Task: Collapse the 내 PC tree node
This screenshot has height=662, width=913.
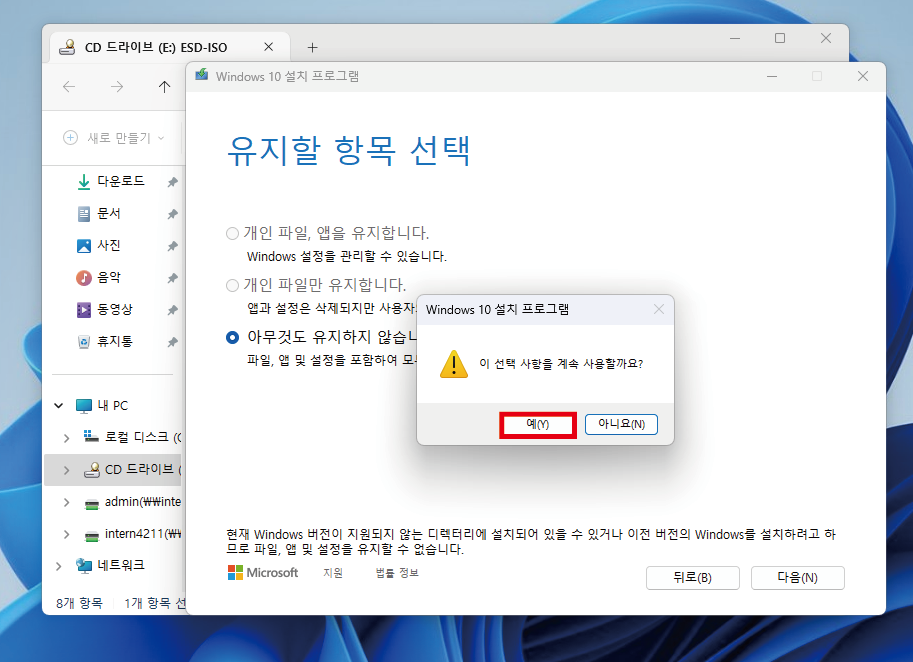Action: click(59, 405)
